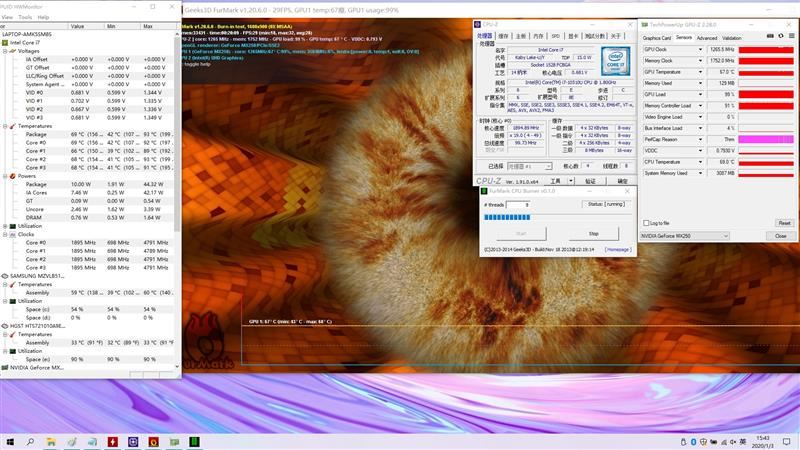The height and width of the screenshot is (450, 800).
Task: Open the GPU Clock sensor dropdown
Action: (700, 49)
